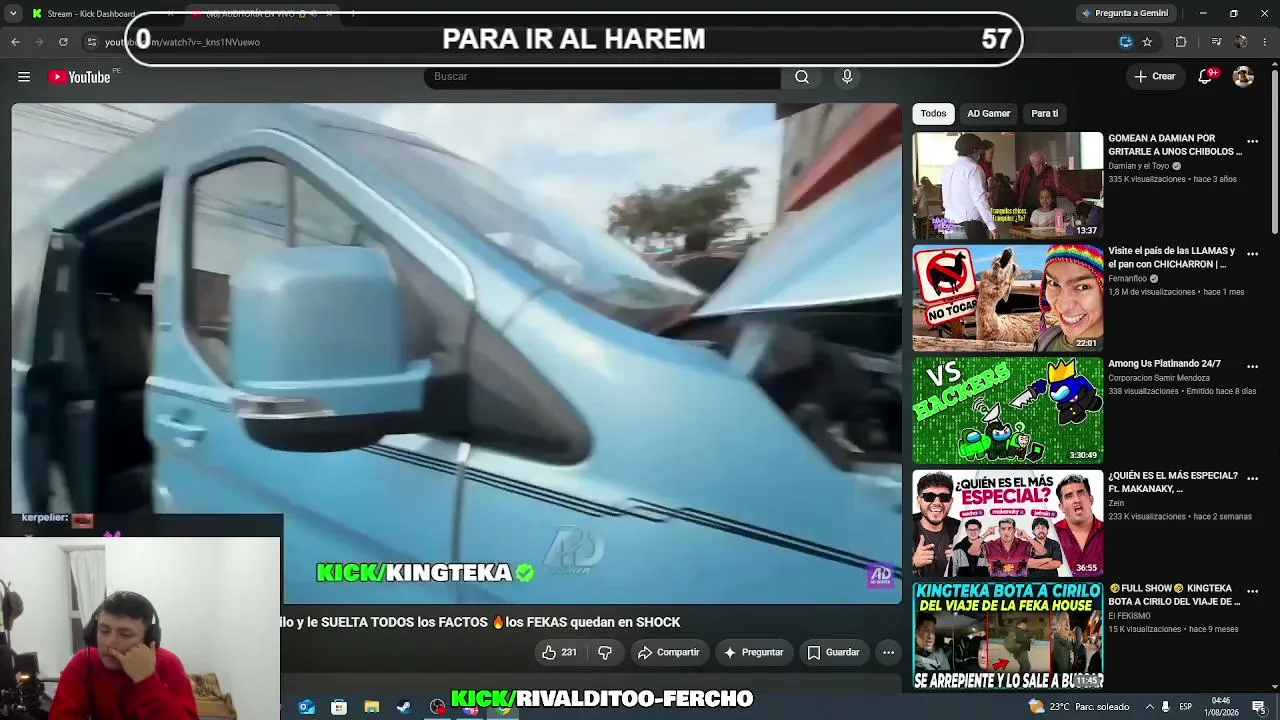This screenshot has height=720, width=1280.
Task: Open the KINGTEKA BOTA A CIRILO thumbnail
Action: [x=1007, y=636]
